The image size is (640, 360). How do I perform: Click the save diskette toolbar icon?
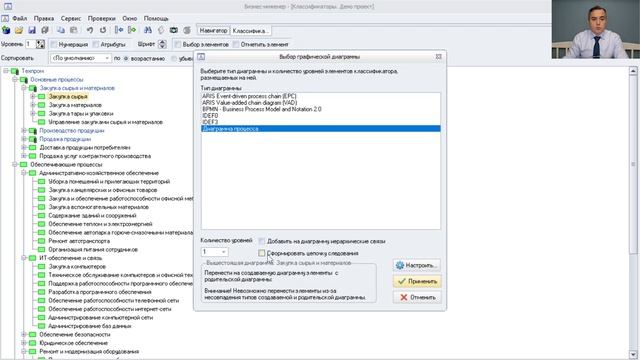tap(32, 31)
